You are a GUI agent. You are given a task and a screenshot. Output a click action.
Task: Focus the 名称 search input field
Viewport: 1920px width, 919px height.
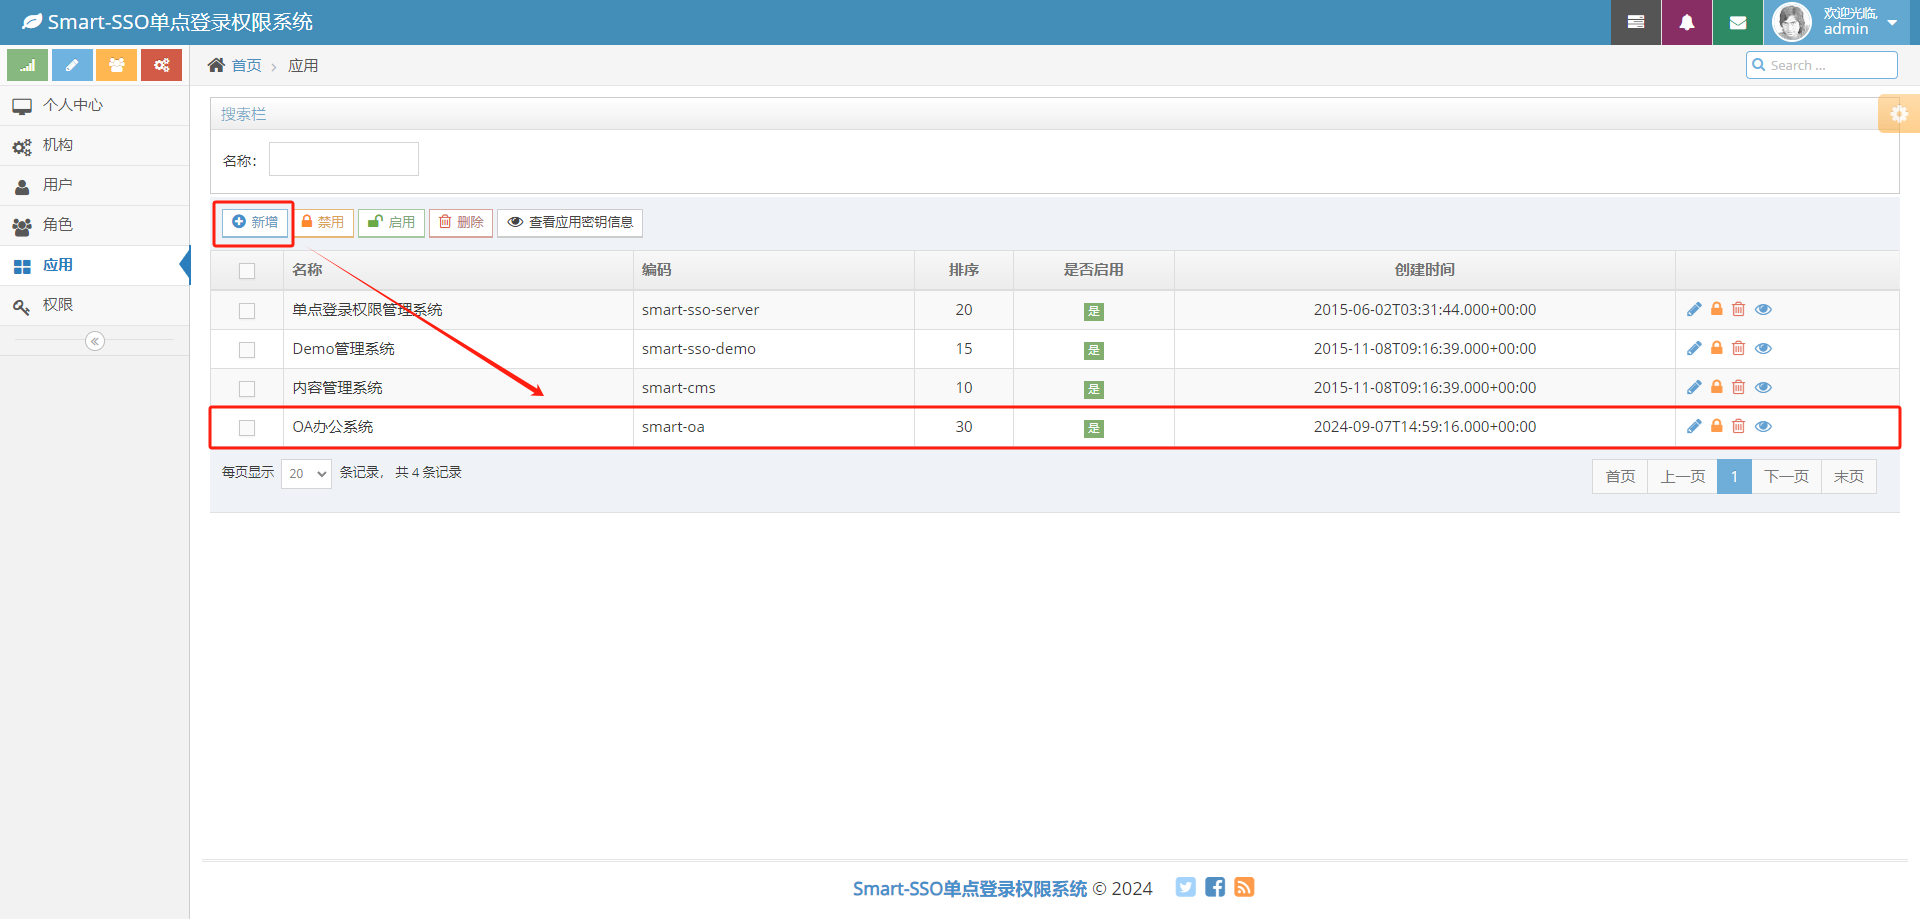click(x=344, y=159)
